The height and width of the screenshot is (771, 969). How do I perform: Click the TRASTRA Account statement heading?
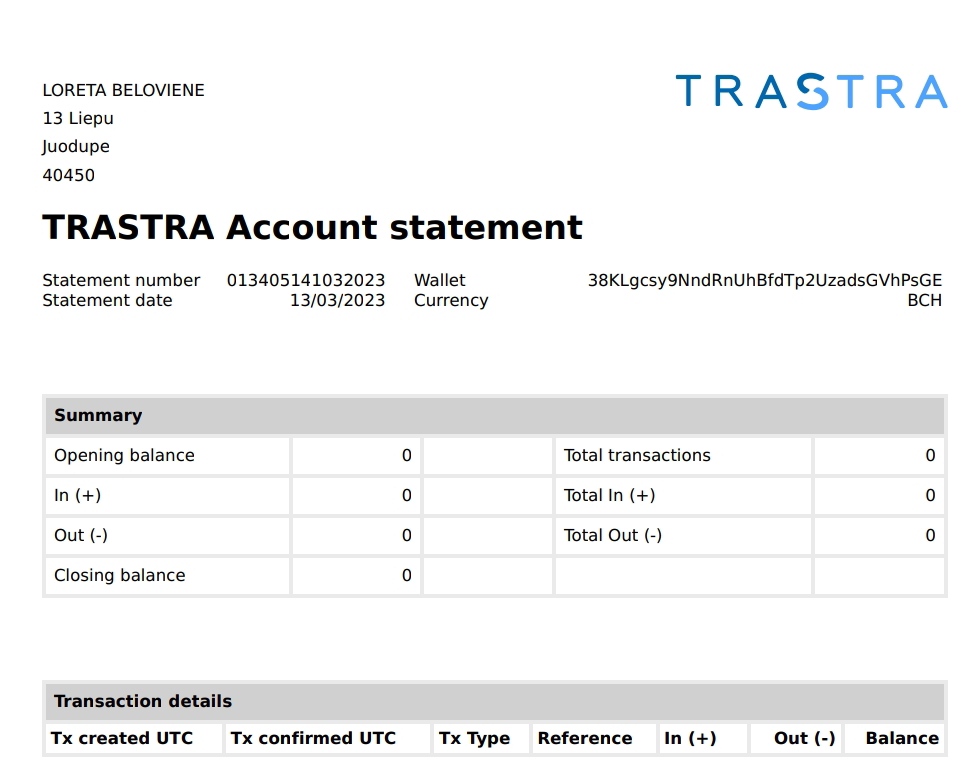coord(312,227)
